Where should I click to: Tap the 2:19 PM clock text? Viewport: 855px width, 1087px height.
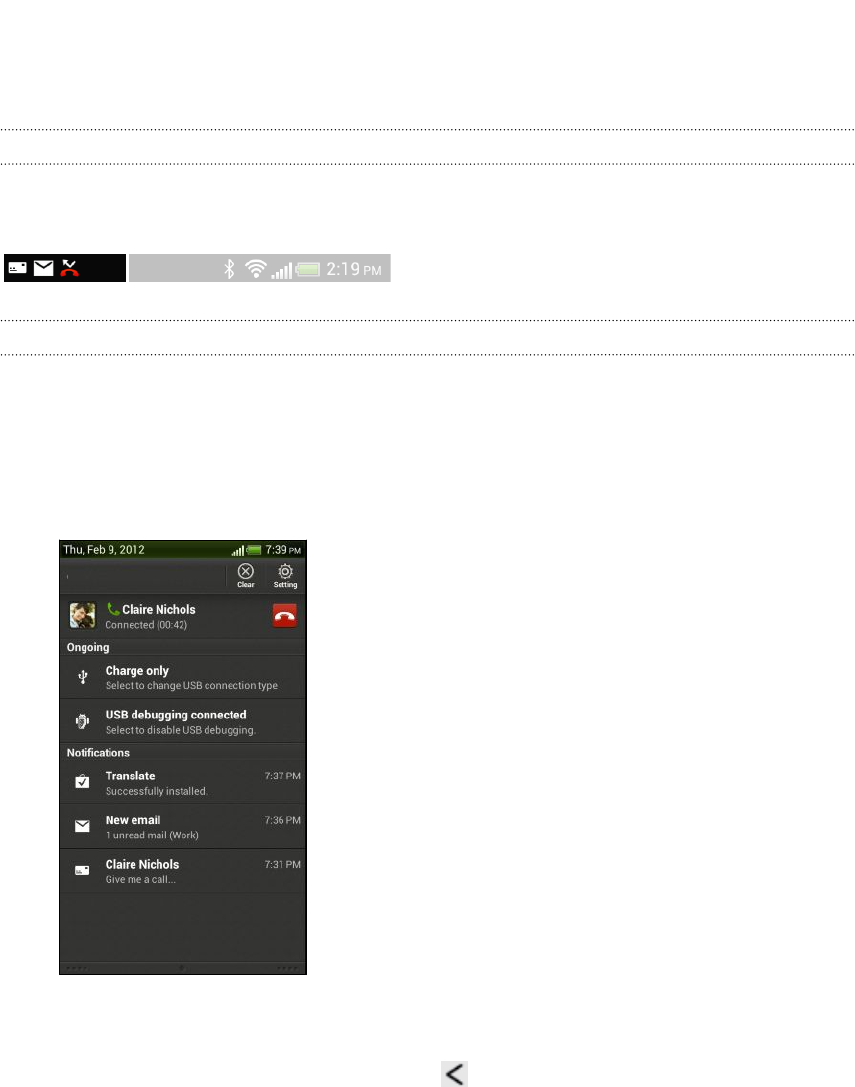[354, 269]
